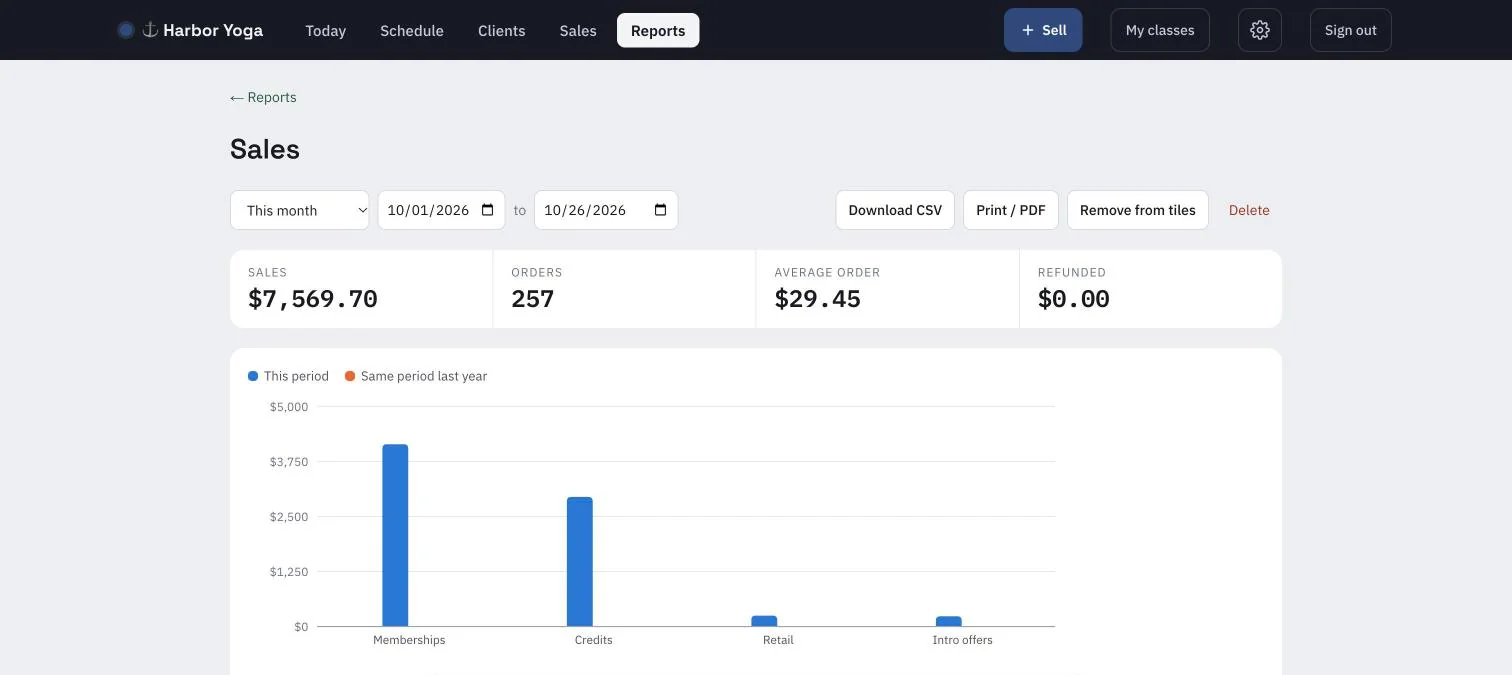Click the Harbor Yoga anchor logo

150,30
